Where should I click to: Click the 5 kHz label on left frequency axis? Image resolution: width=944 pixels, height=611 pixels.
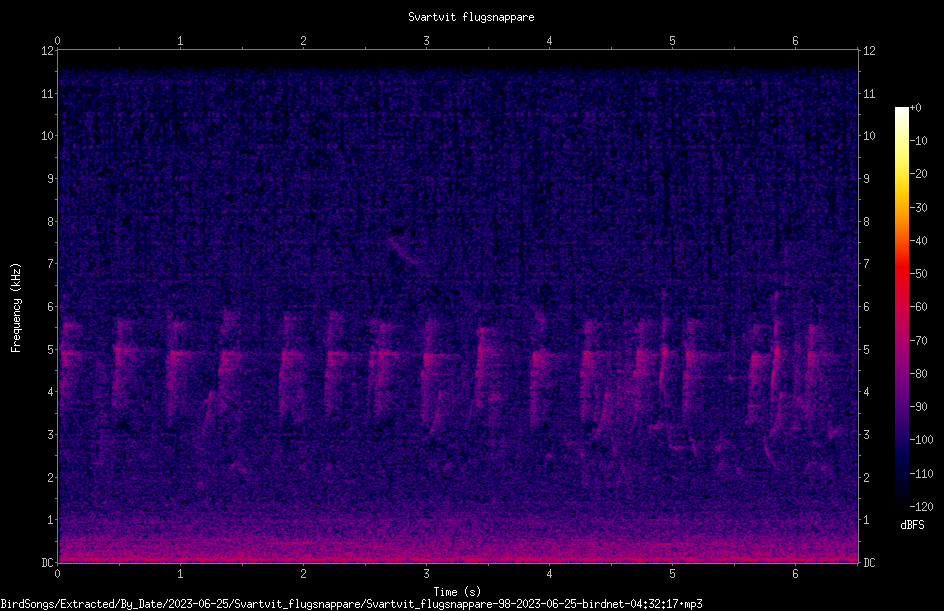(51, 350)
